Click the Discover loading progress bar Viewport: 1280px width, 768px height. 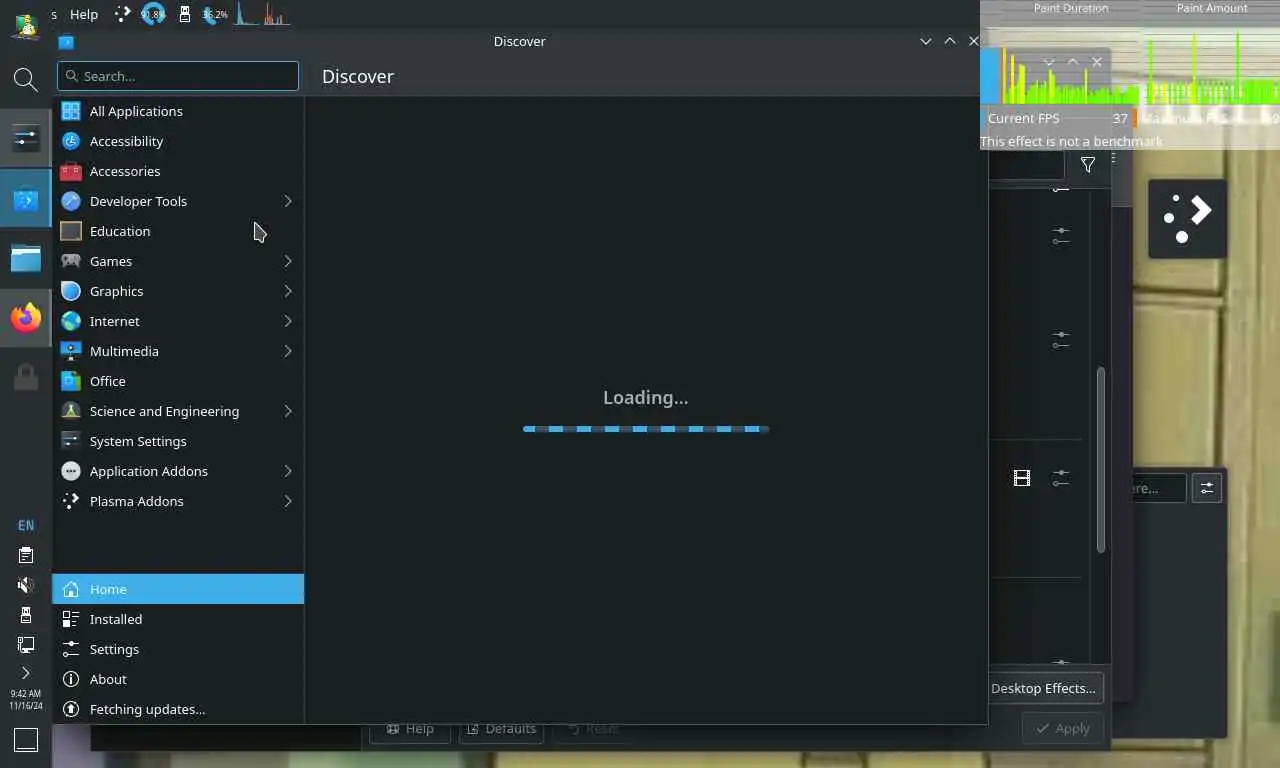coord(646,429)
